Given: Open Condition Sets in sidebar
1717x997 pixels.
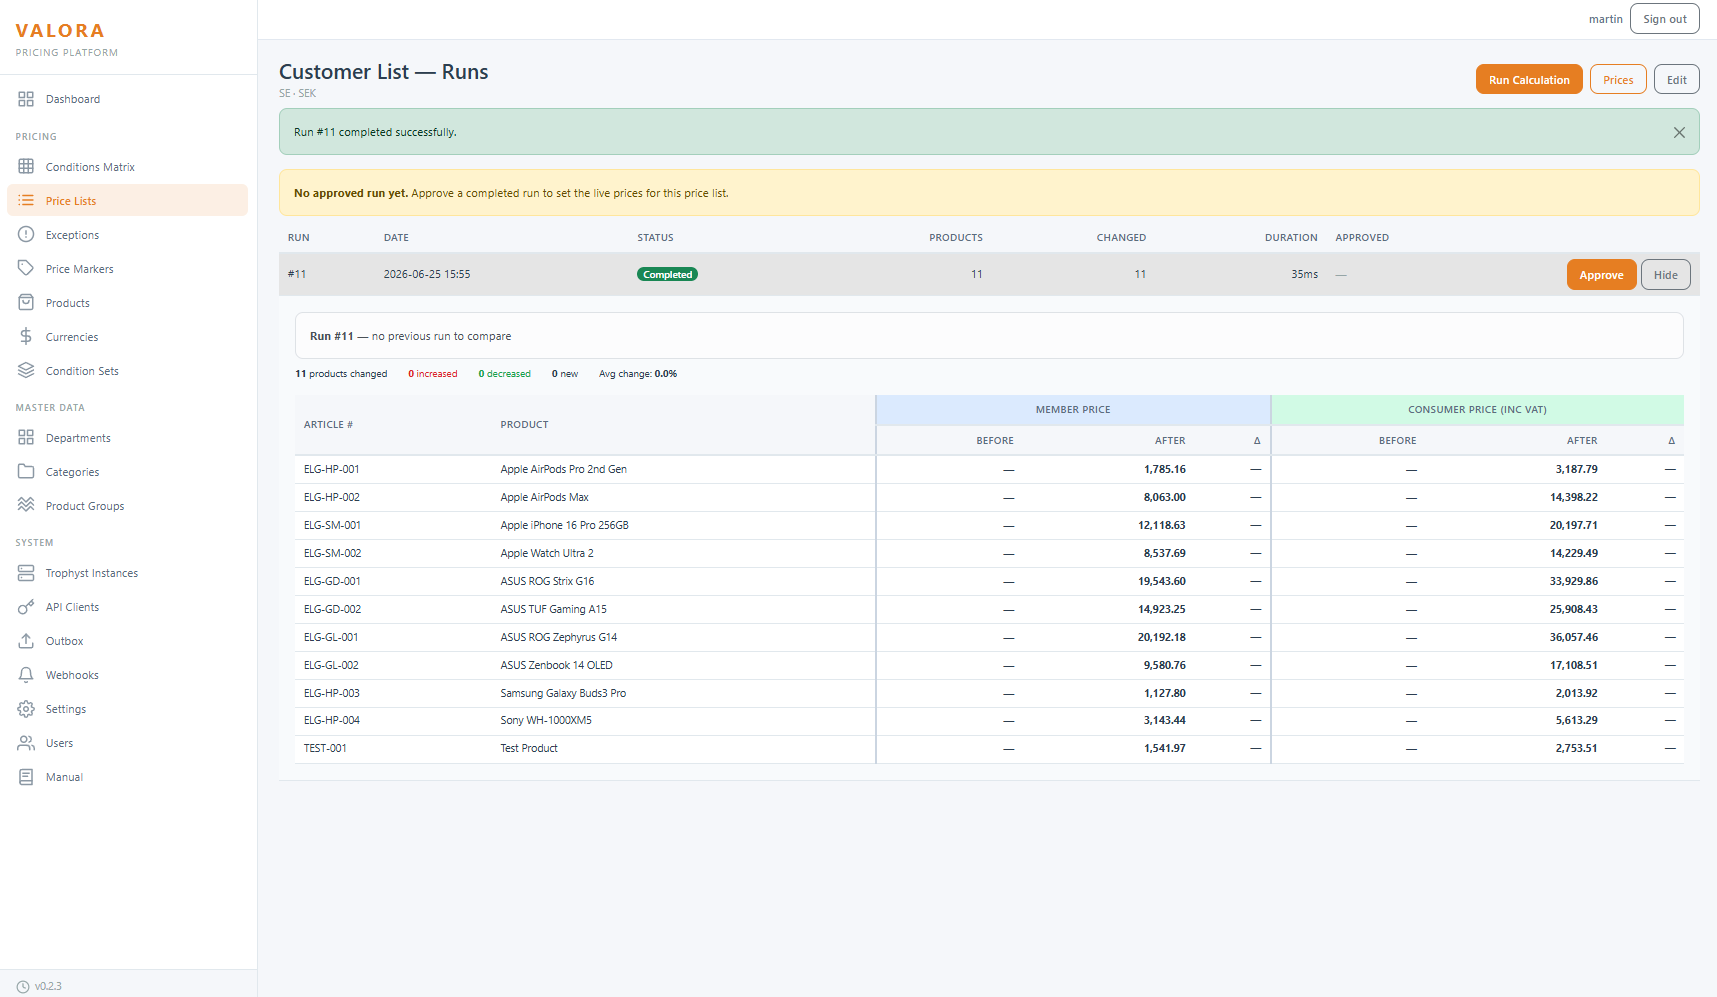Looking at the screenshot, I should click(x=128, y=371).
